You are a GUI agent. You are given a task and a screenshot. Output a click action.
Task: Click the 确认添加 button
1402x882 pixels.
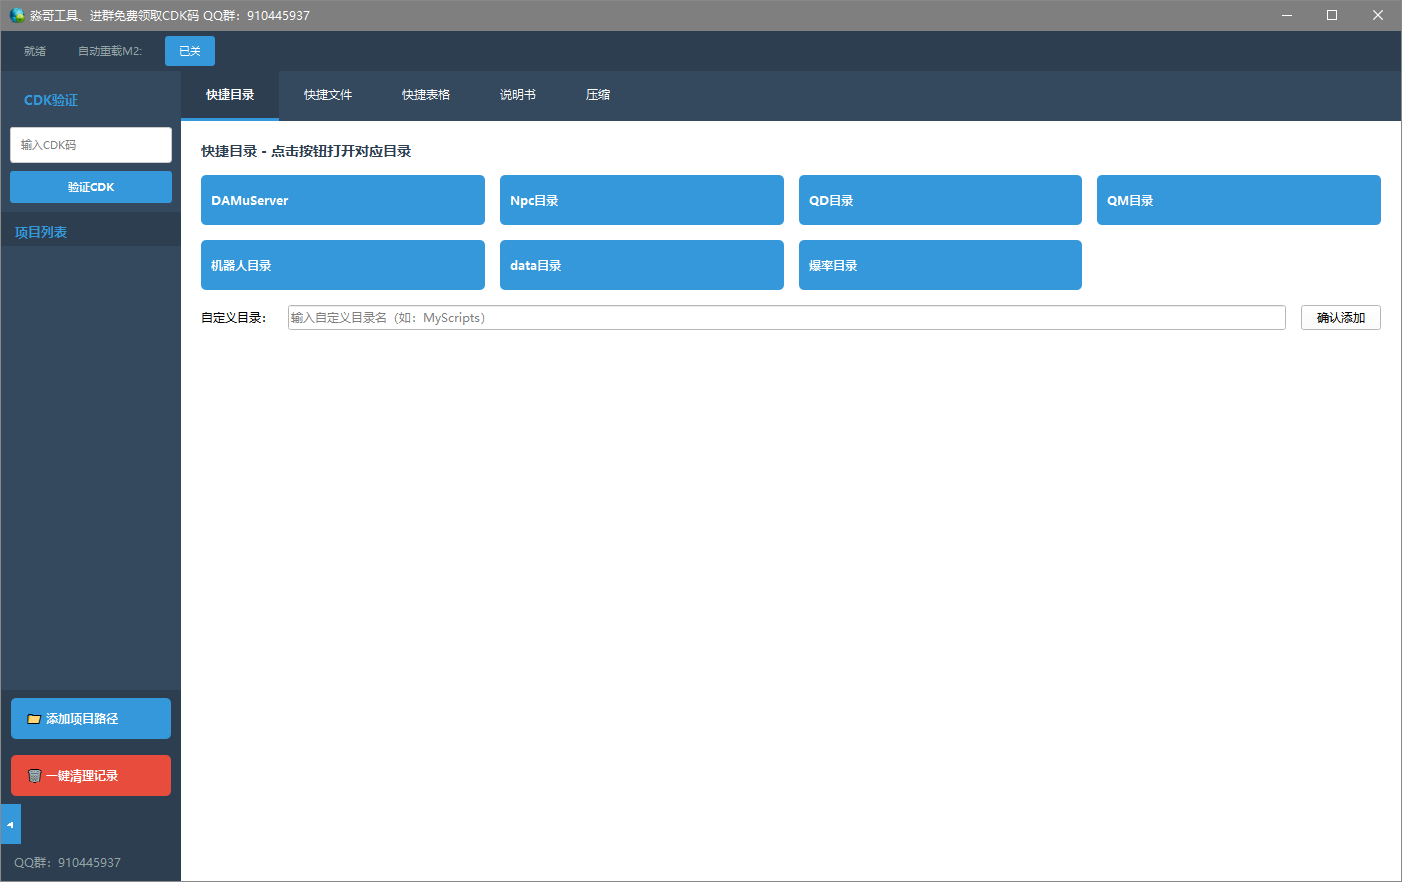(x=1340, y=318)
